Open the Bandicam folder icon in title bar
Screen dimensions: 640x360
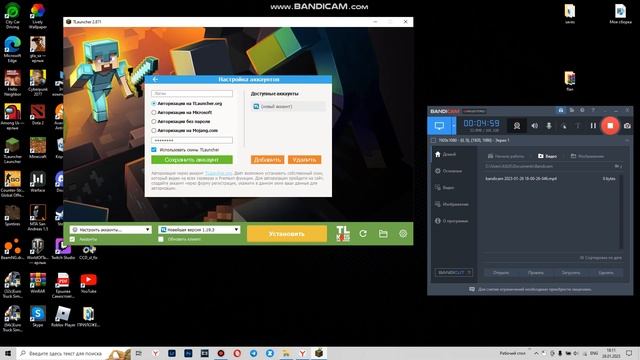[572, 111]
